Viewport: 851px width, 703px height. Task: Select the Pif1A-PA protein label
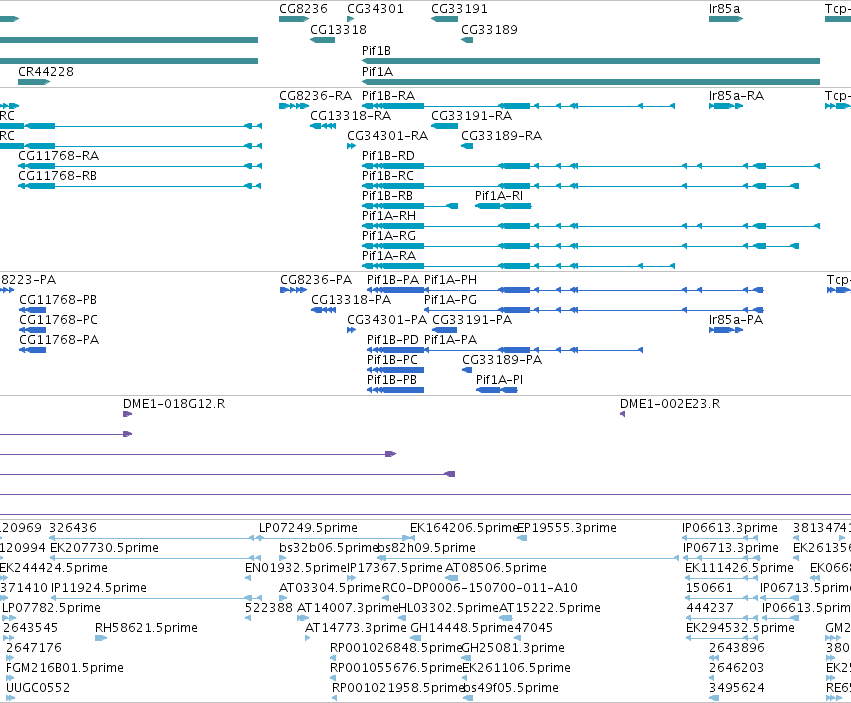[x=450, y=340]
